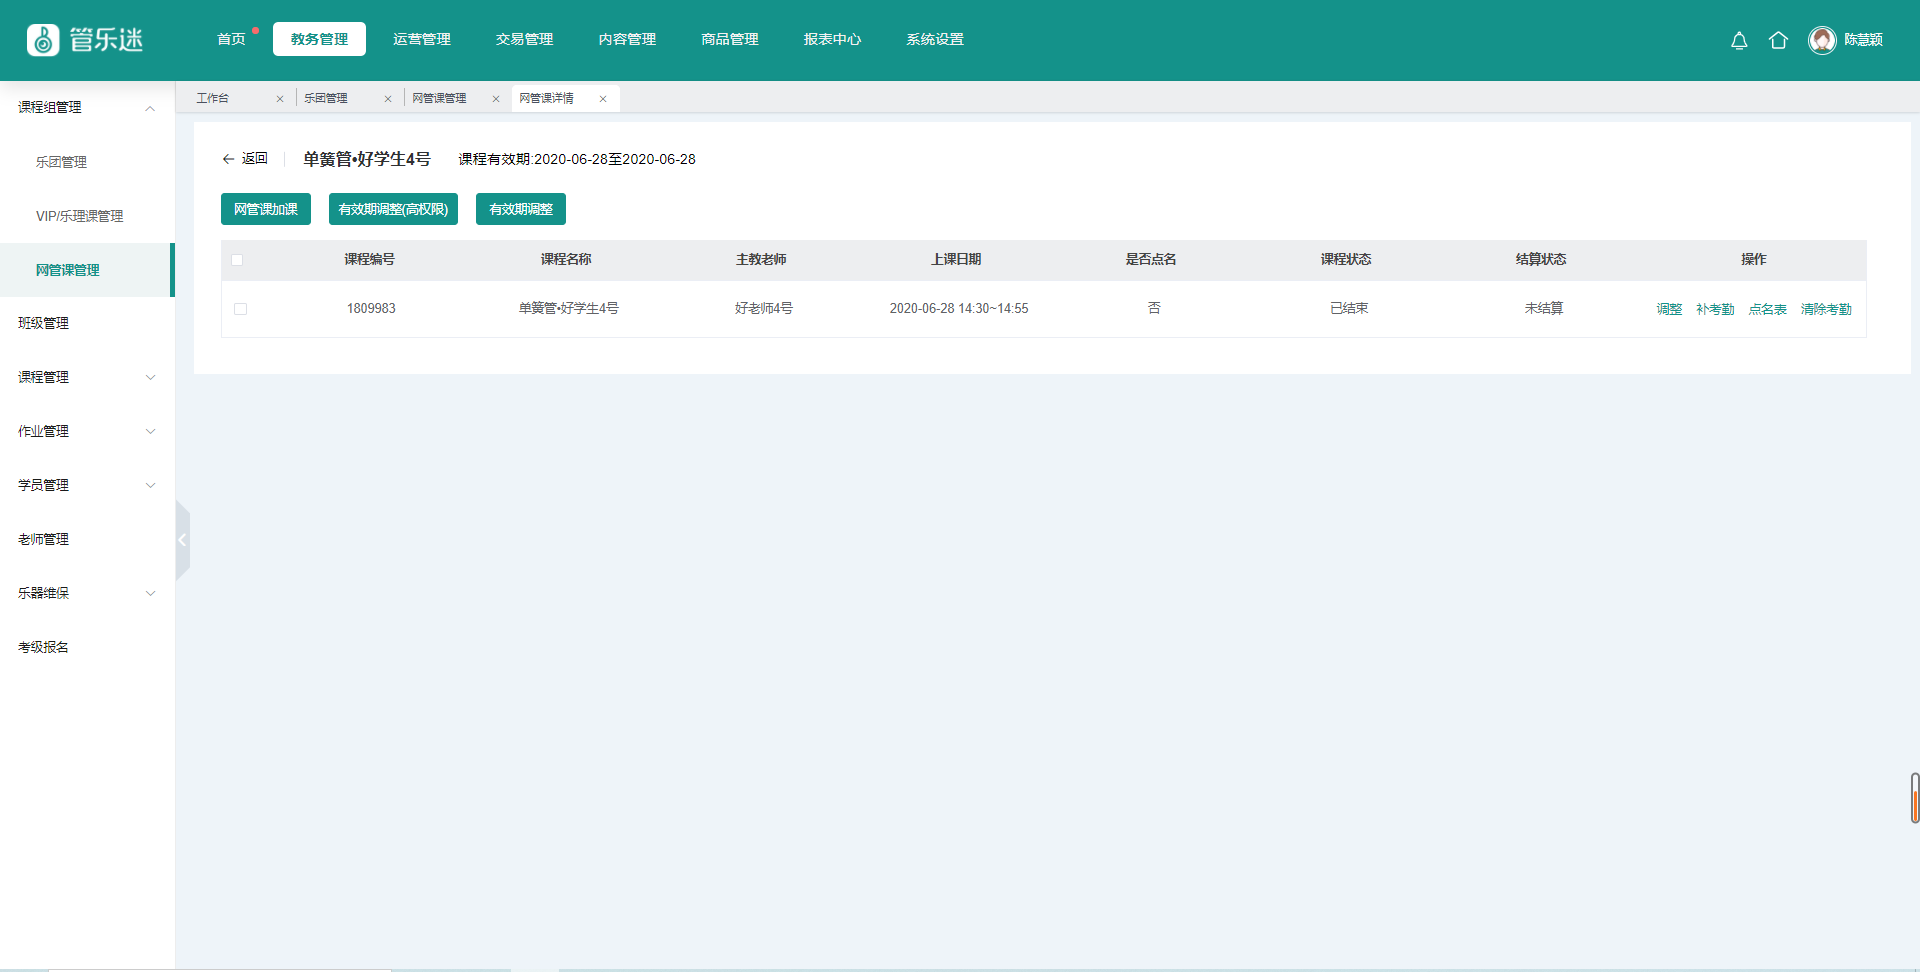
Task: Collapse the 课程组管理 menu section
Action: [150, 108]
